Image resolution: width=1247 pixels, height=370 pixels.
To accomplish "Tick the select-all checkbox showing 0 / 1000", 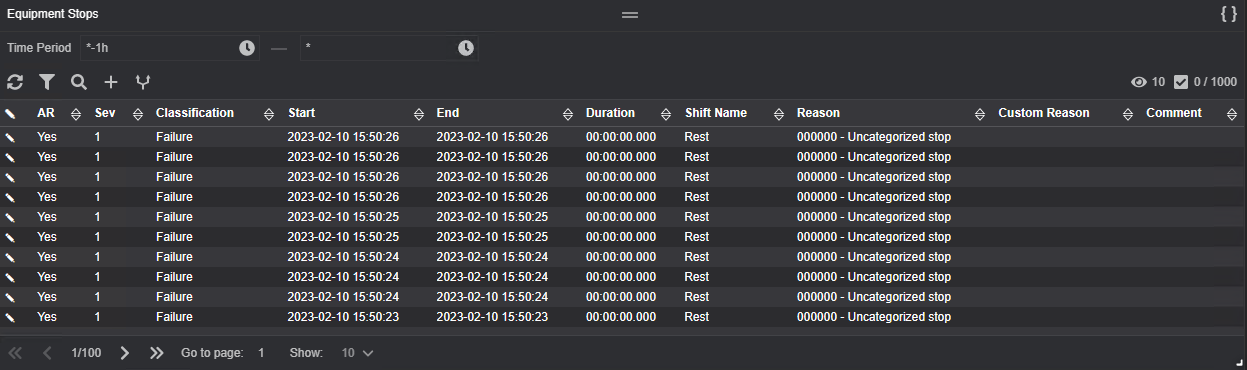I will point(1180,82).
